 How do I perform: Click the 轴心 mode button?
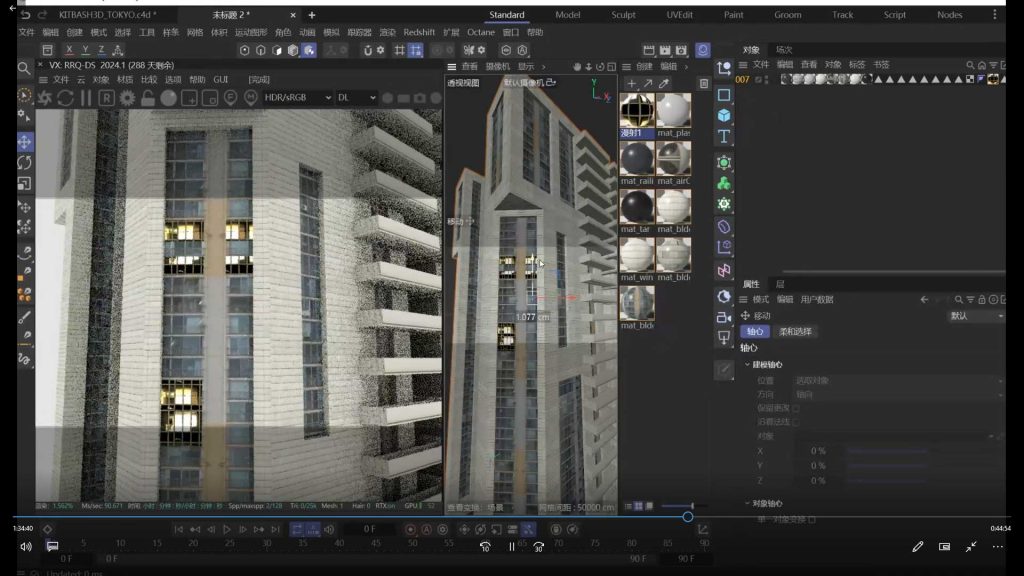click(755, 332)
